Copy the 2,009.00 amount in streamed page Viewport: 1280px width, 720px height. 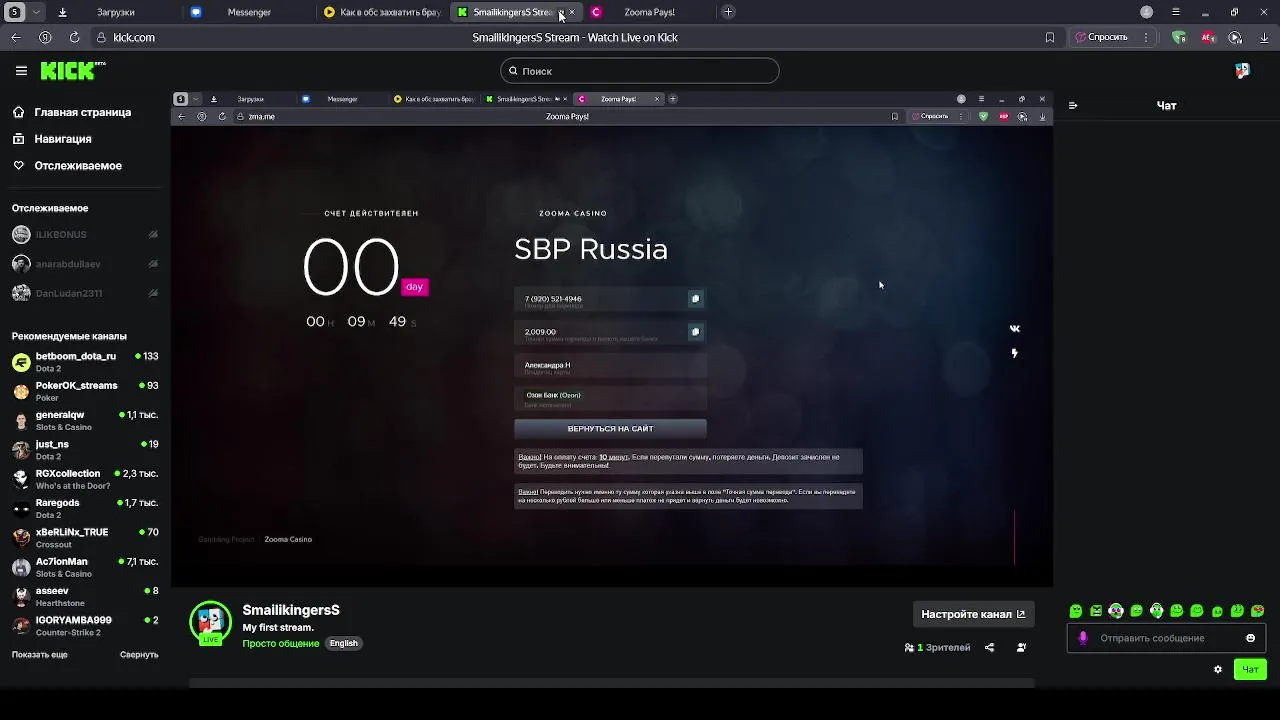(x=695, y=332)
